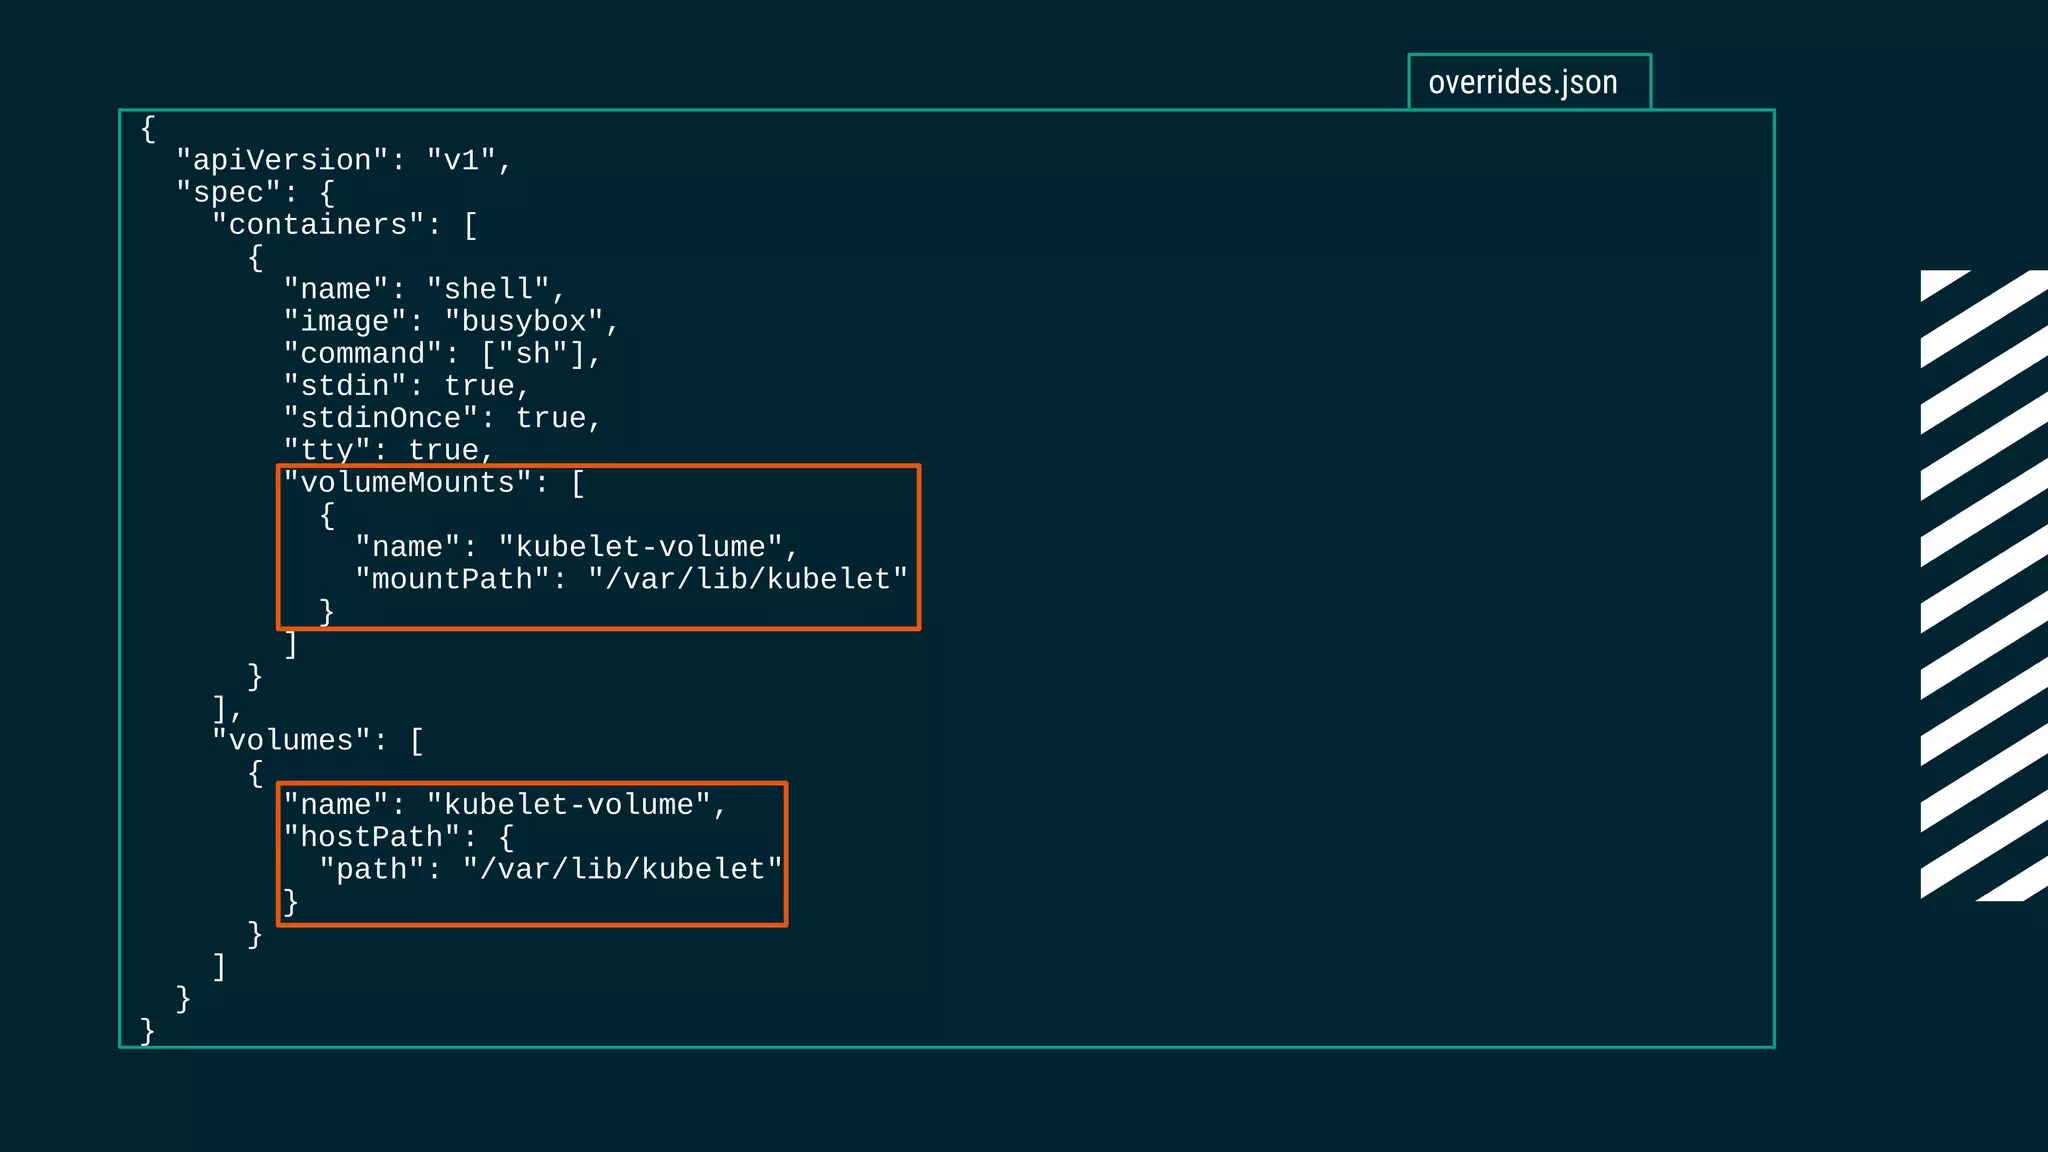
Task: Click the "name": "shell" line
Action: 424,290
